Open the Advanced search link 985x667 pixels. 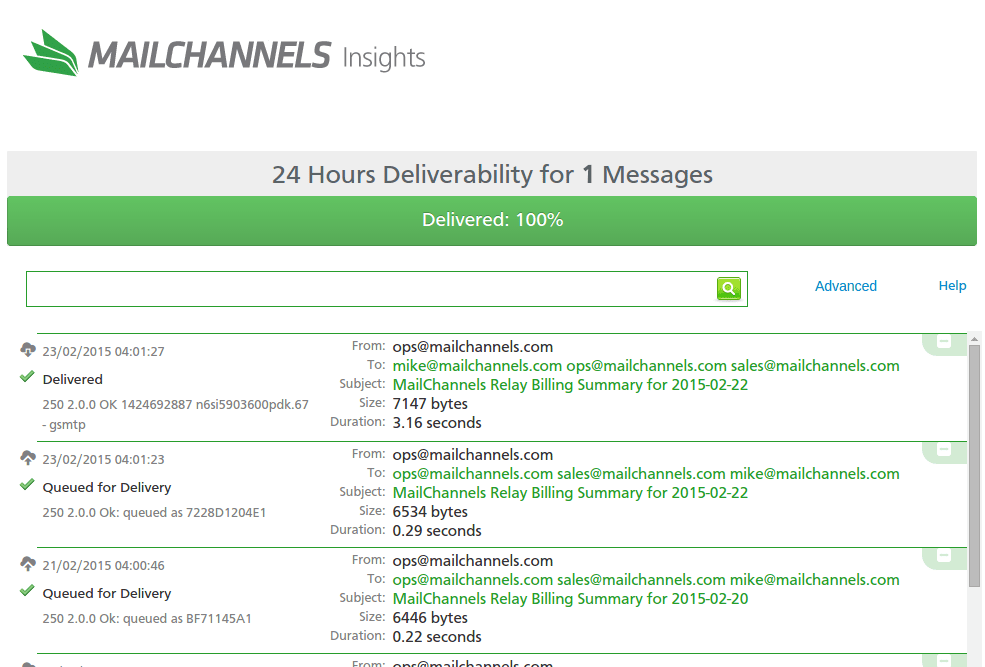click(x=846, y=286)
